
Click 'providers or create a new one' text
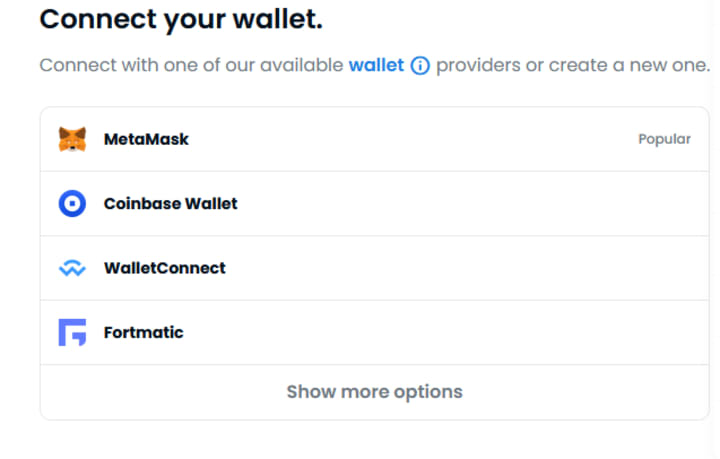point(572,66)
